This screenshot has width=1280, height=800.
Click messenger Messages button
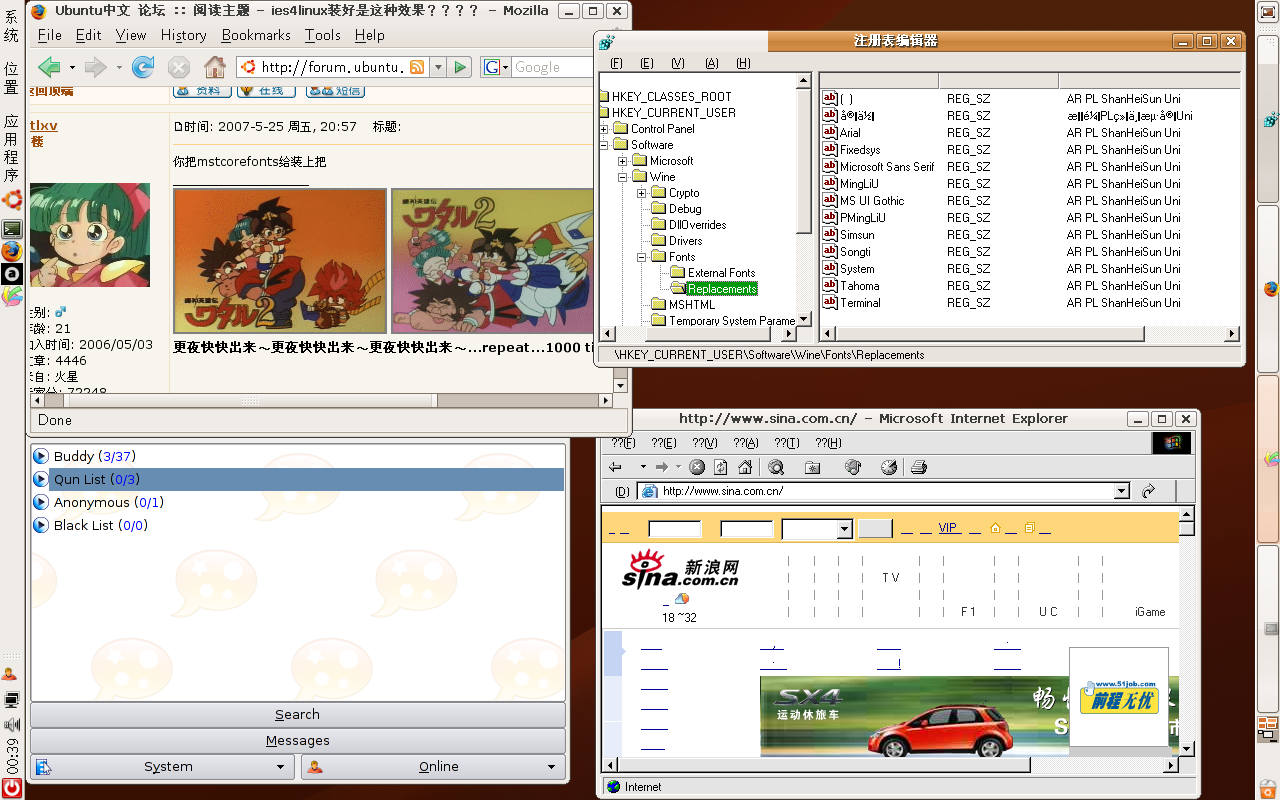click(298, 740)
